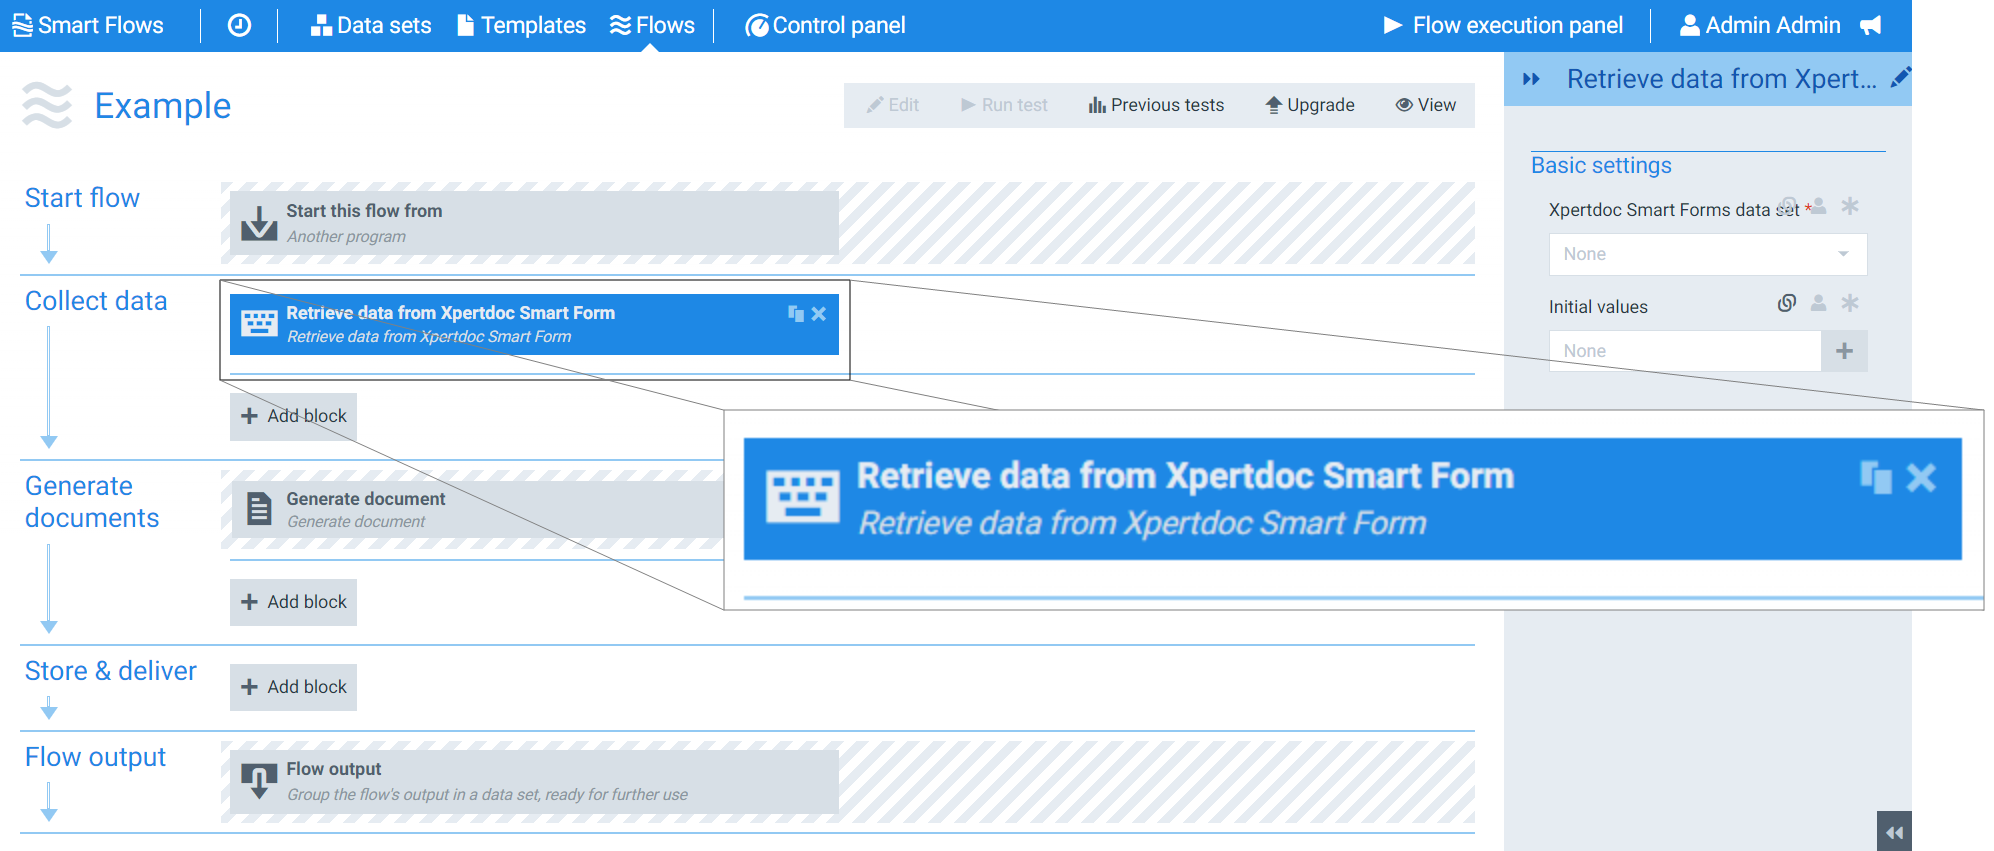This screenshot has width=1994, height=851.
Task: Add block in Generate documents step
Action: pos(293,602)
